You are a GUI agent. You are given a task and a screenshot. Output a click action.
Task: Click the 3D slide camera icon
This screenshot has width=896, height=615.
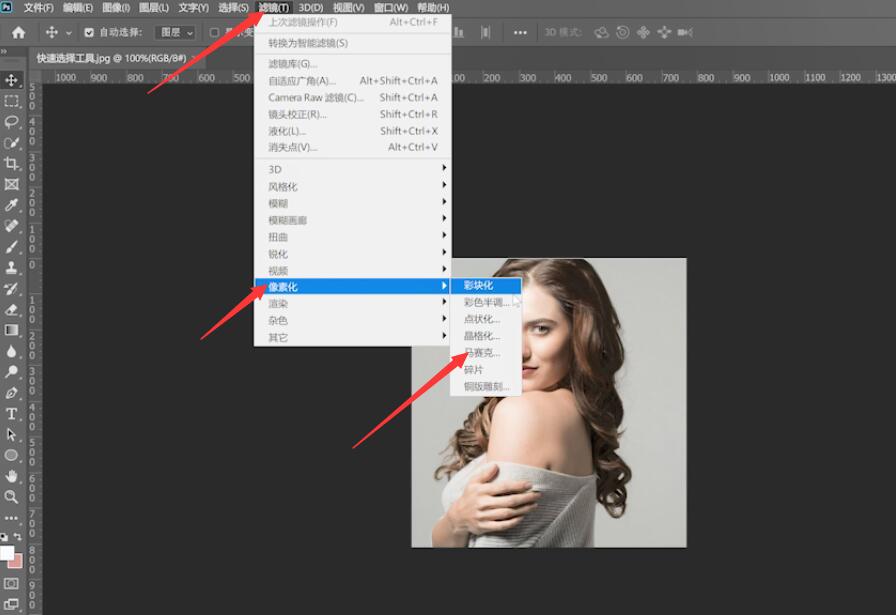[664, 33]
